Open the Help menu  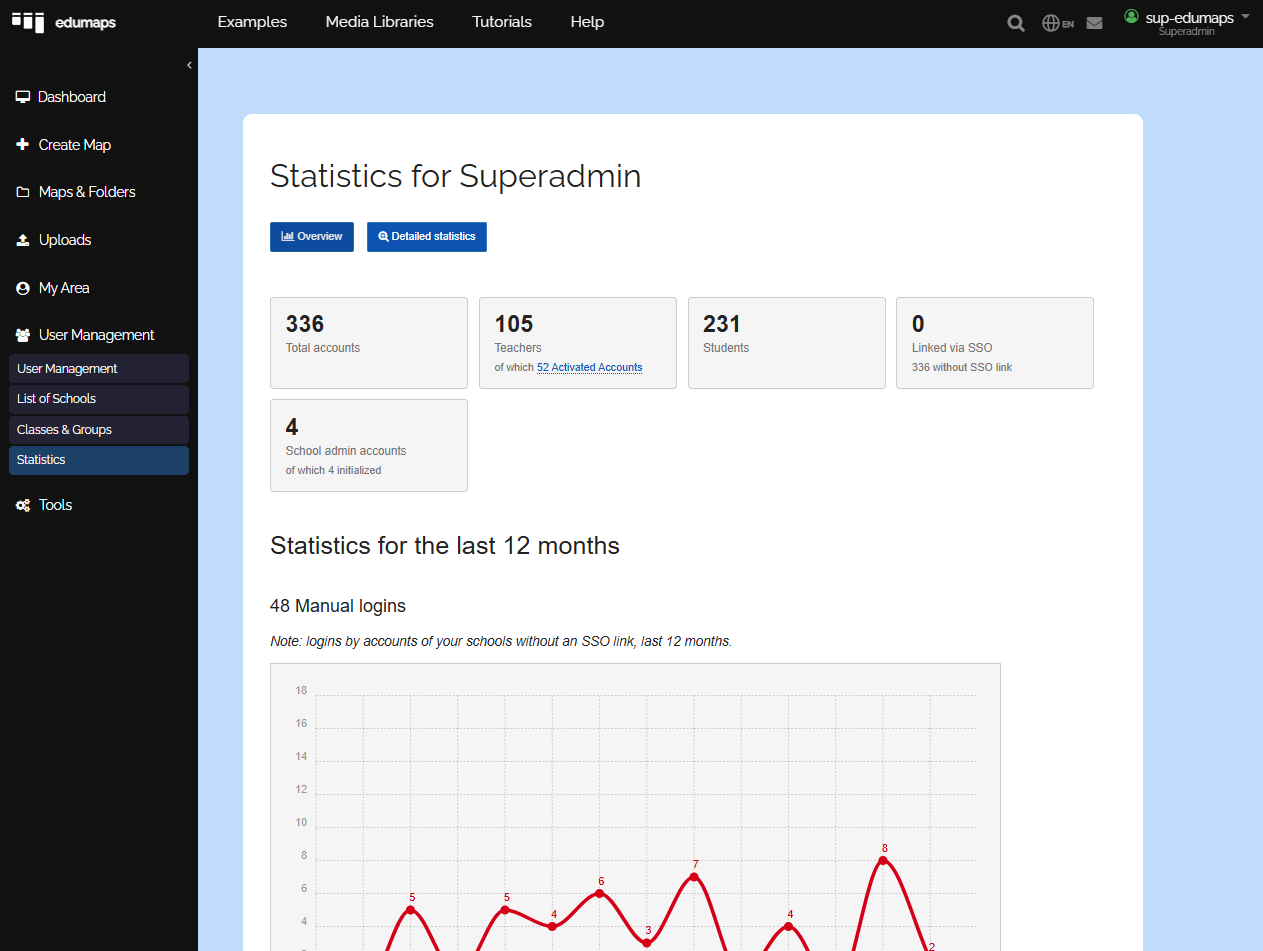click(587, 22)
